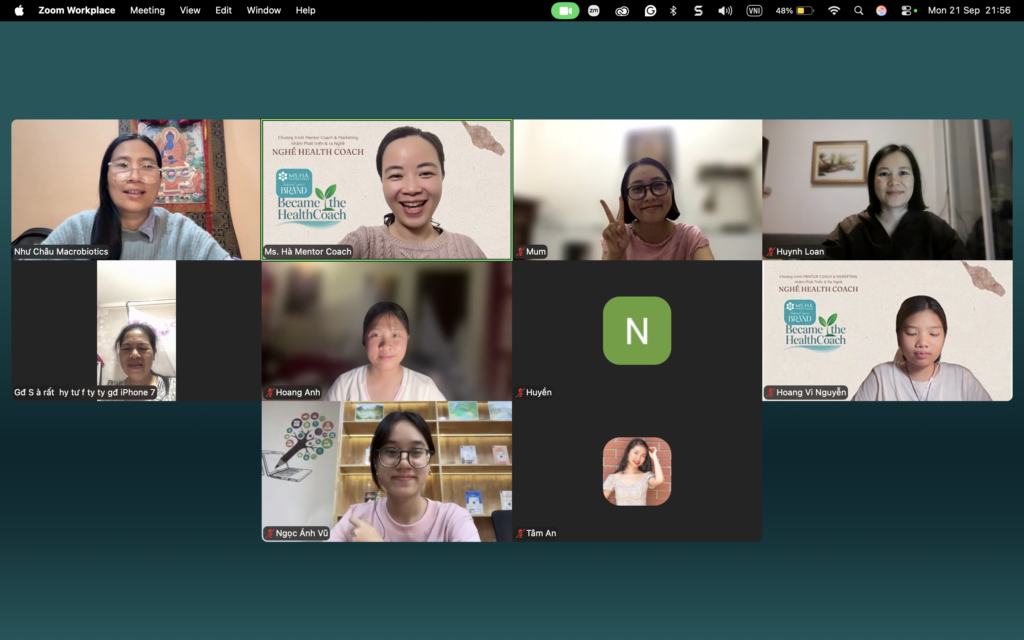This screenshot has height=640, width=1024.
Task: Switch the VNI input source
Action: (x=754, y=10)
